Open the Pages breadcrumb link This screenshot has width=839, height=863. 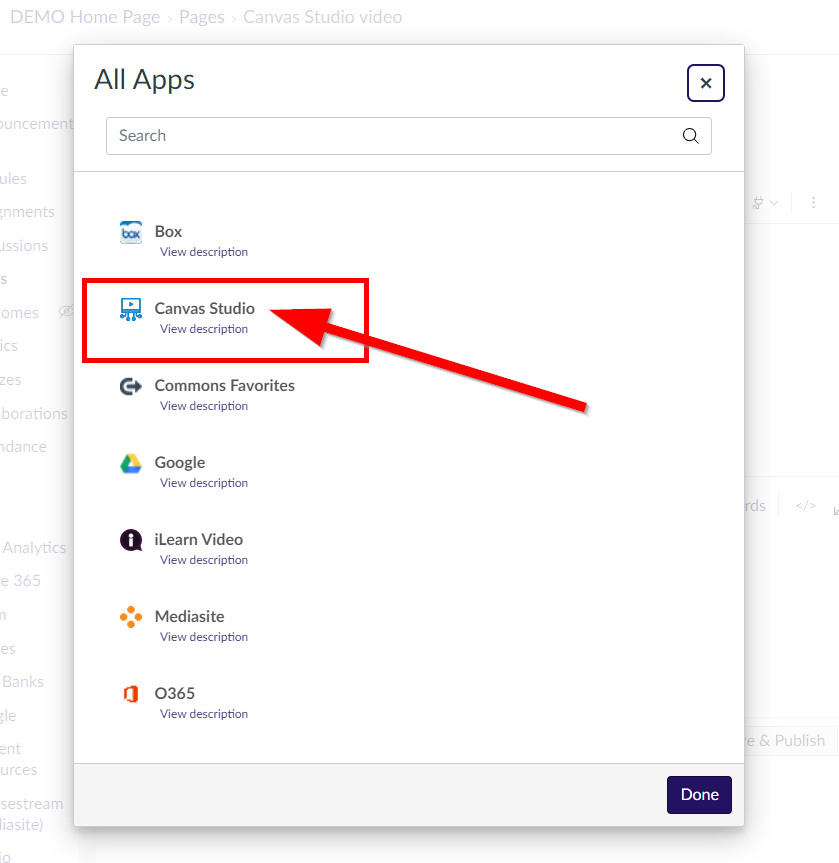(201, 17)
